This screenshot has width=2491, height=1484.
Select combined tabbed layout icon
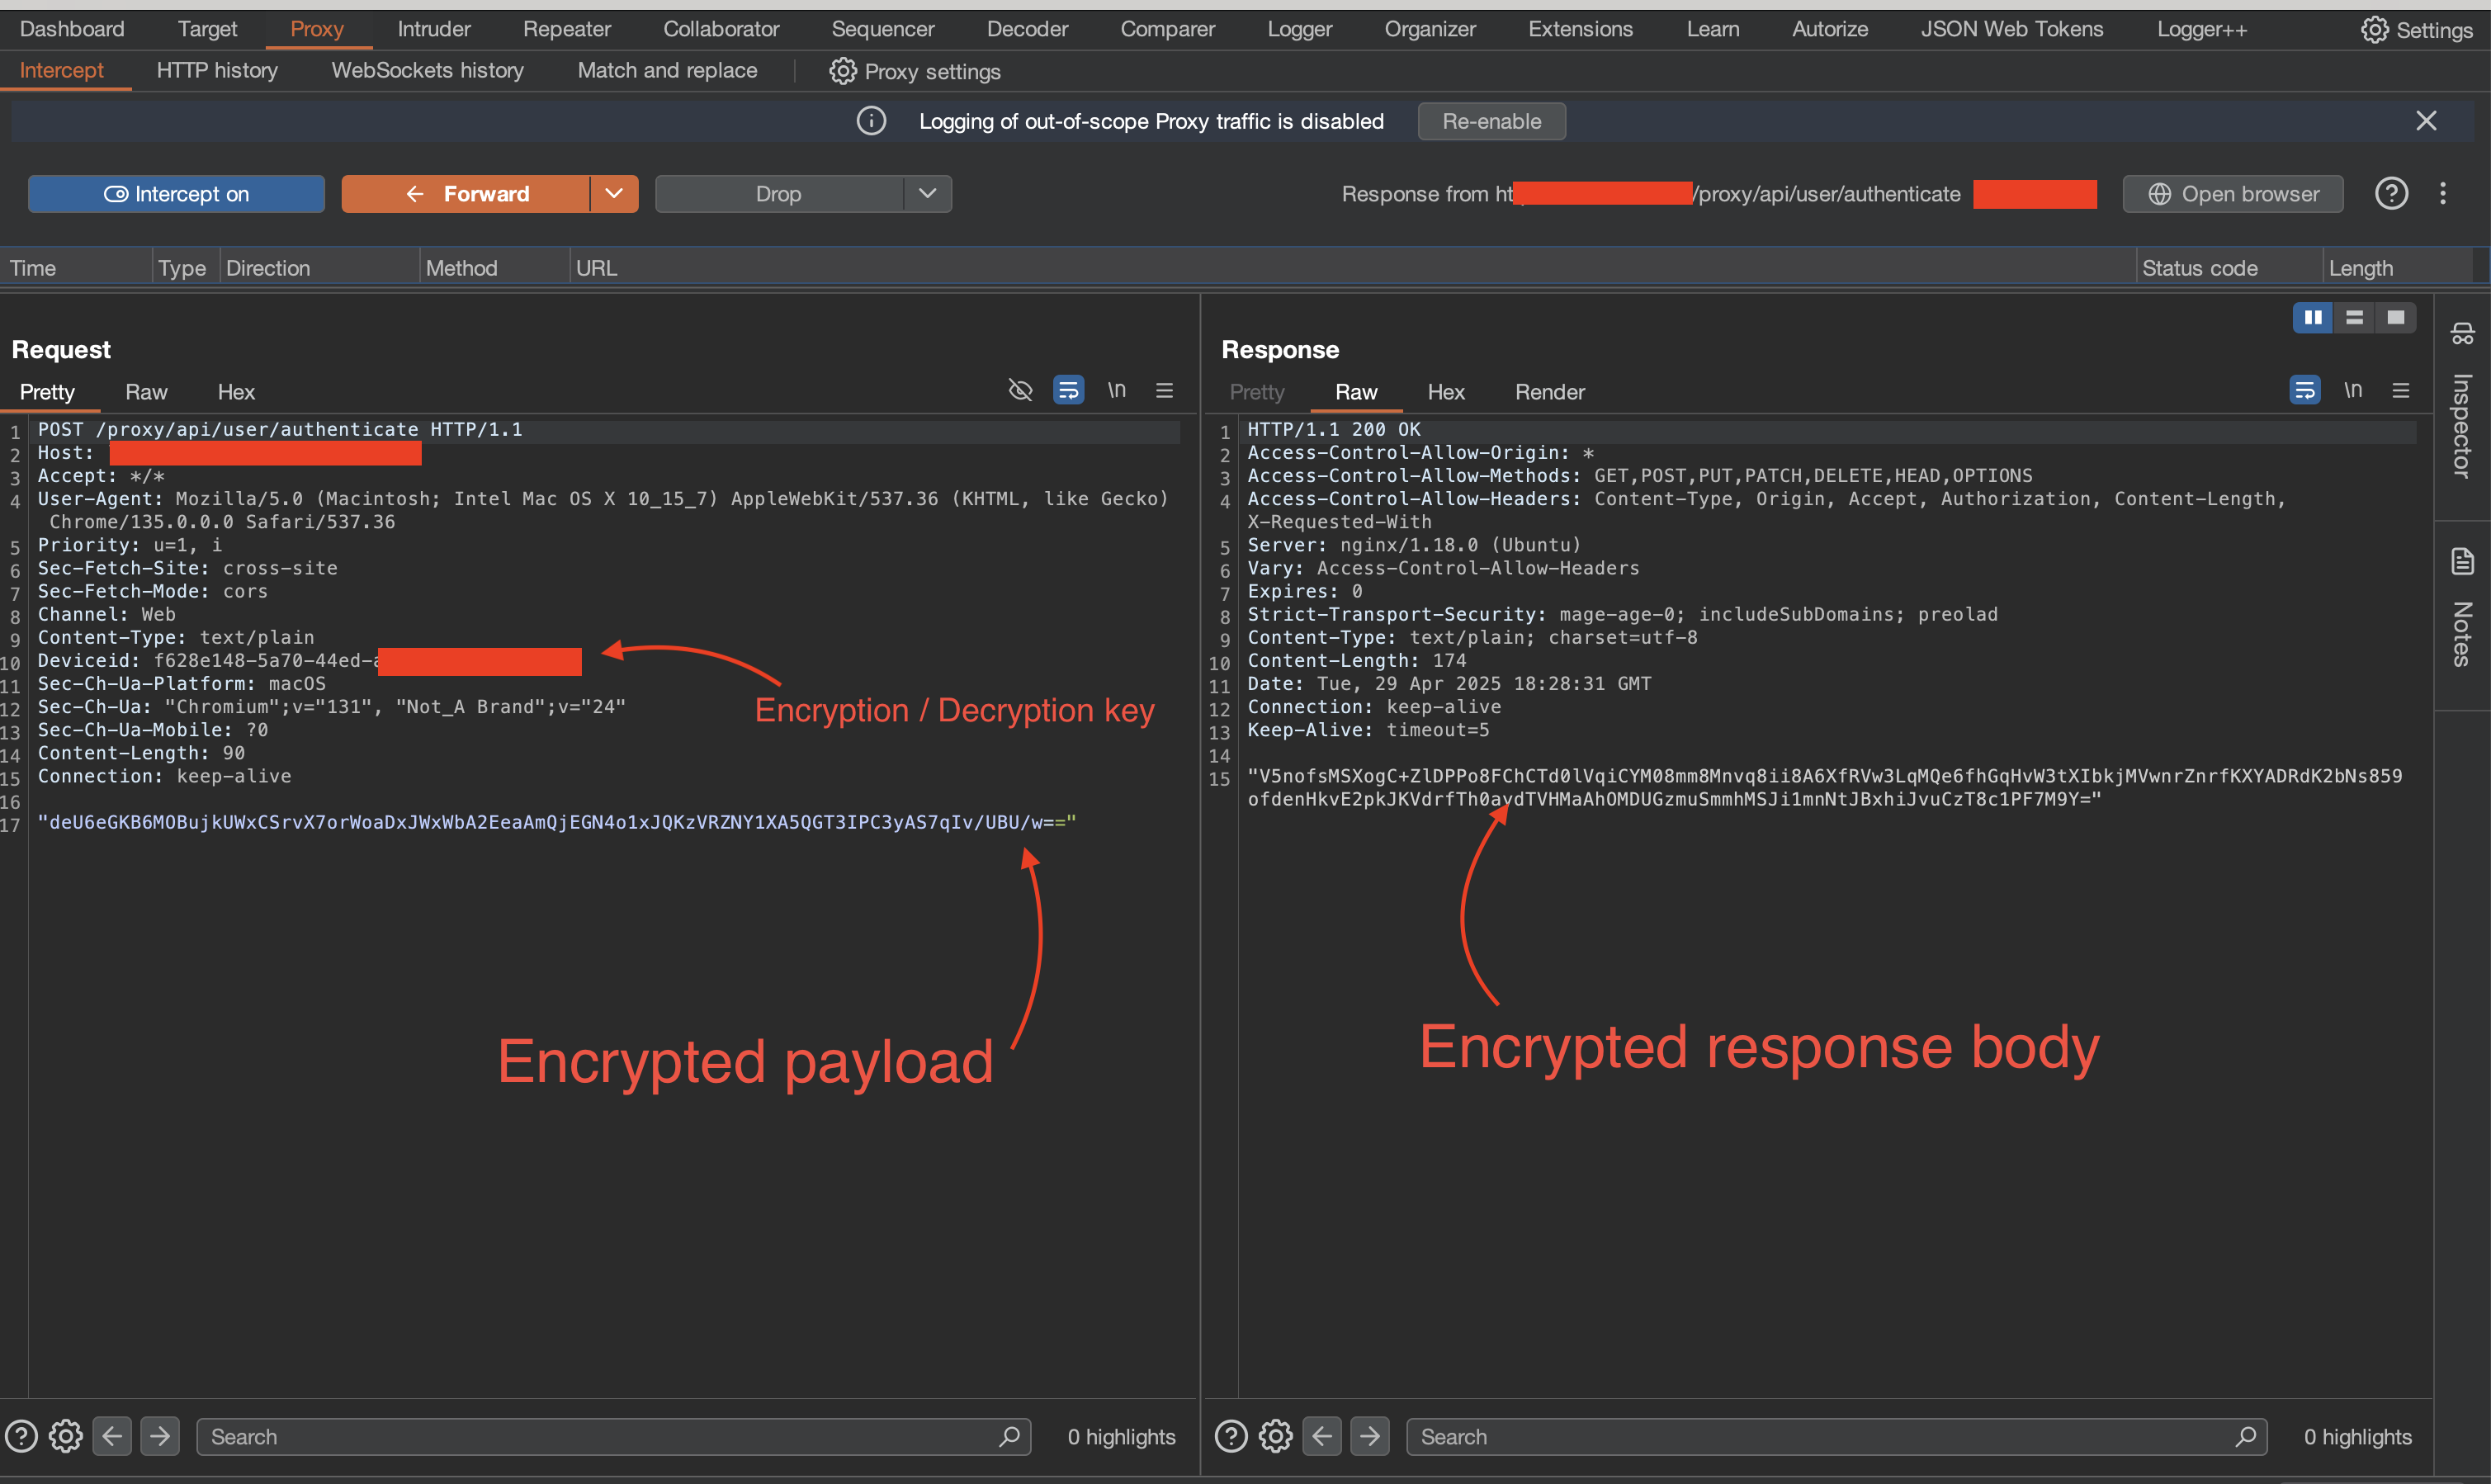[x=2395, y=318]
